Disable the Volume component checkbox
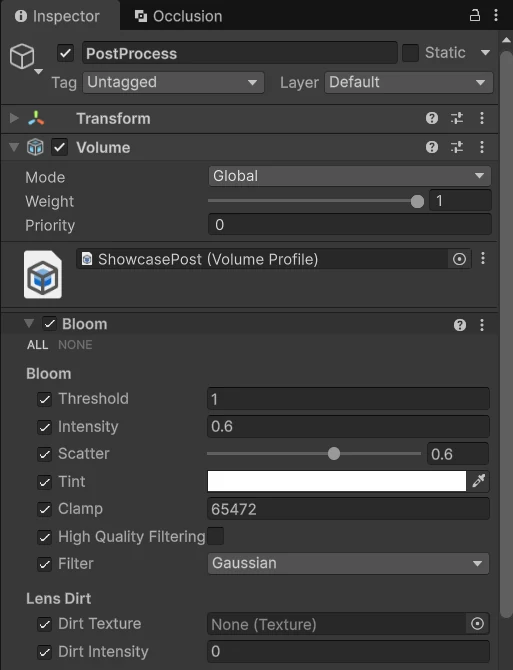Viewport: 513px width, 670px height. click(x=59, y=147)
